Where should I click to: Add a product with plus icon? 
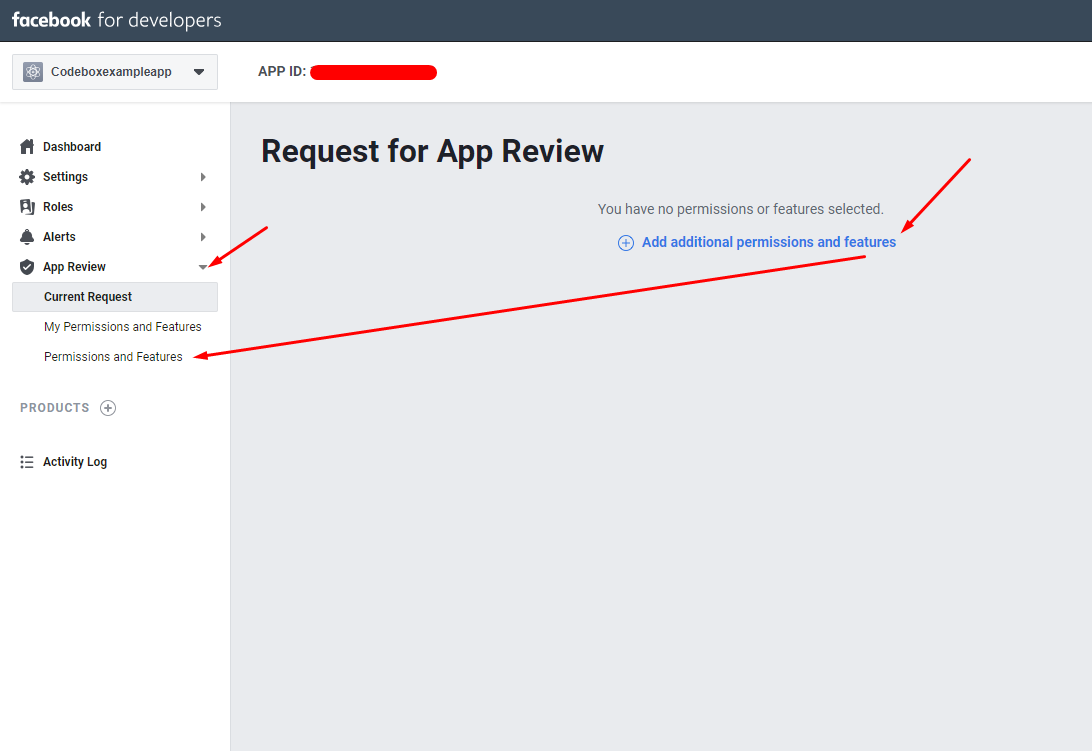click(x=108, y=408)
